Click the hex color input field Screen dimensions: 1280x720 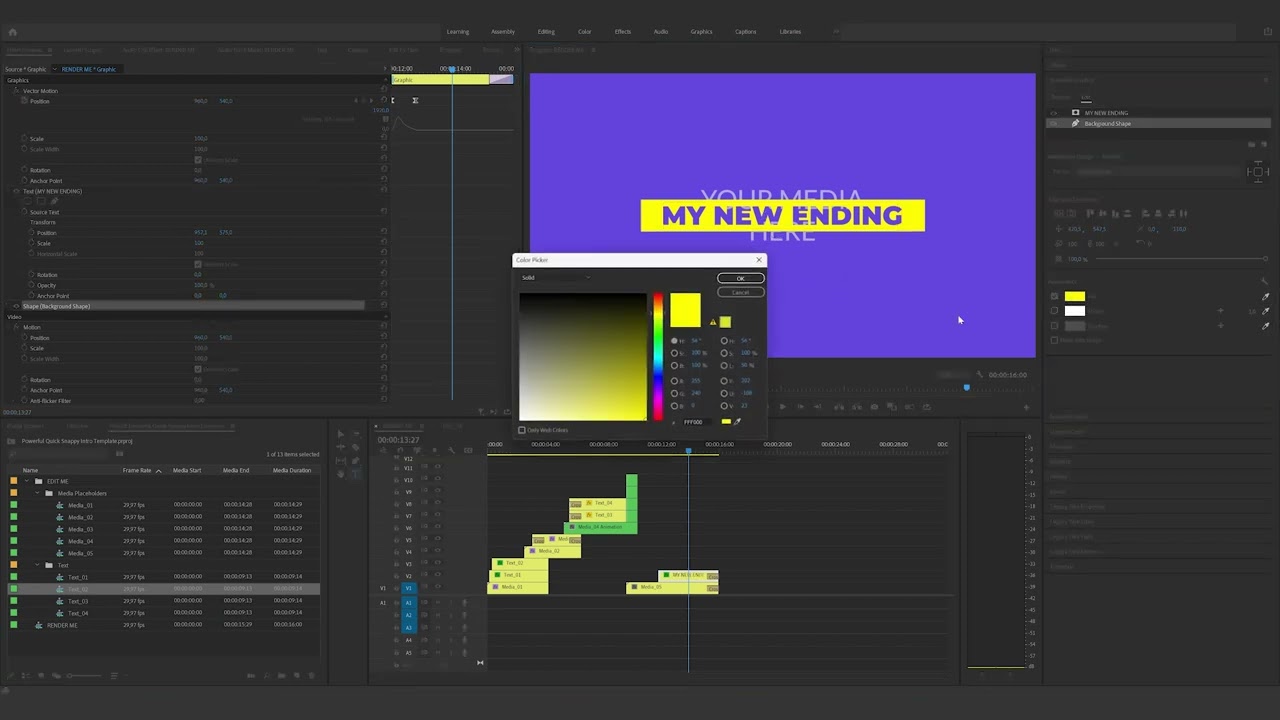coord(696,422)
